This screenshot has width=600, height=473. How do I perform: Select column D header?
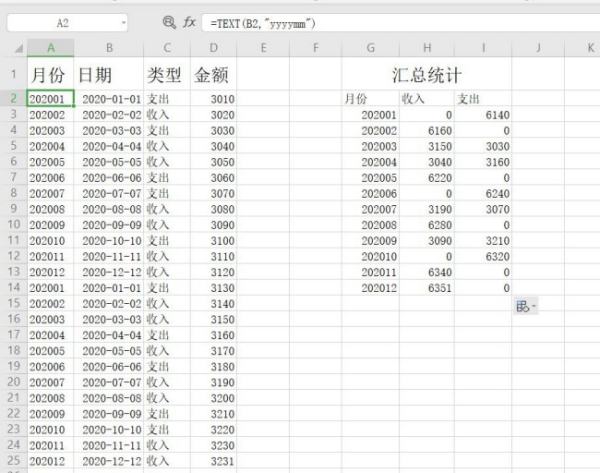pyautogui.click(x=213, y=48)
